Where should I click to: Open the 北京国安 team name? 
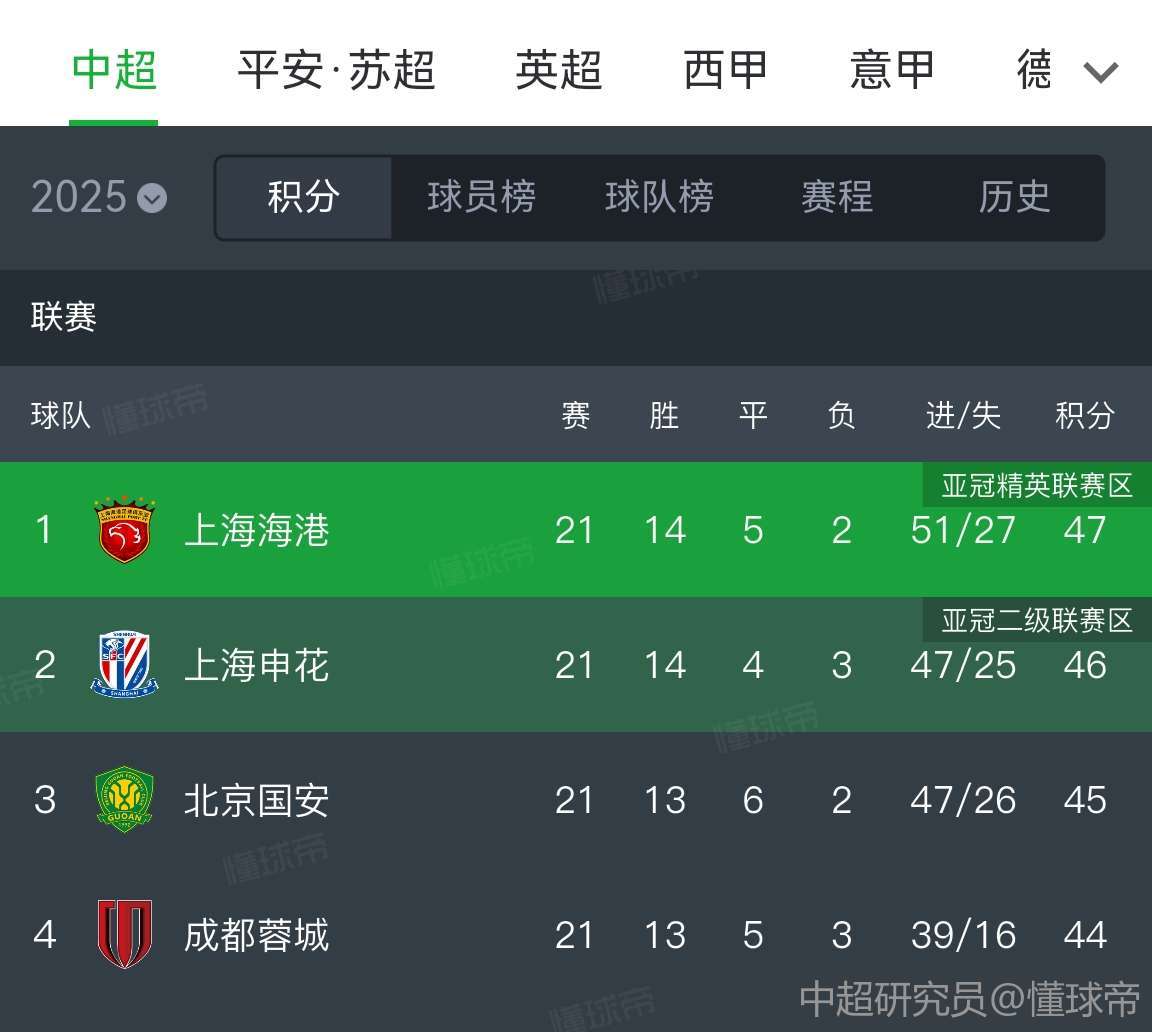(256, 800)
